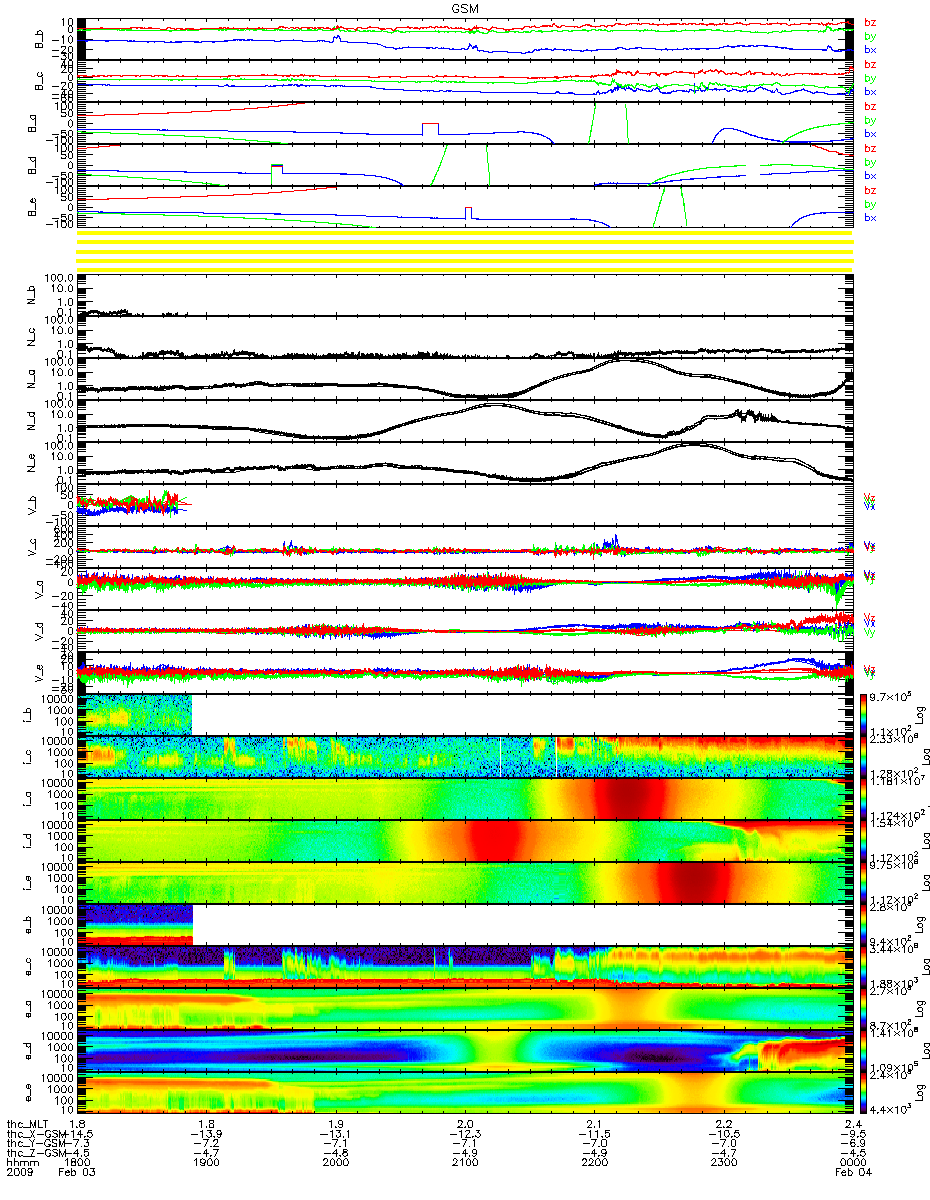Select the by legend entry of B_d panel
The width and height of the screenshot is (930, 1200).
click(870, 162)
